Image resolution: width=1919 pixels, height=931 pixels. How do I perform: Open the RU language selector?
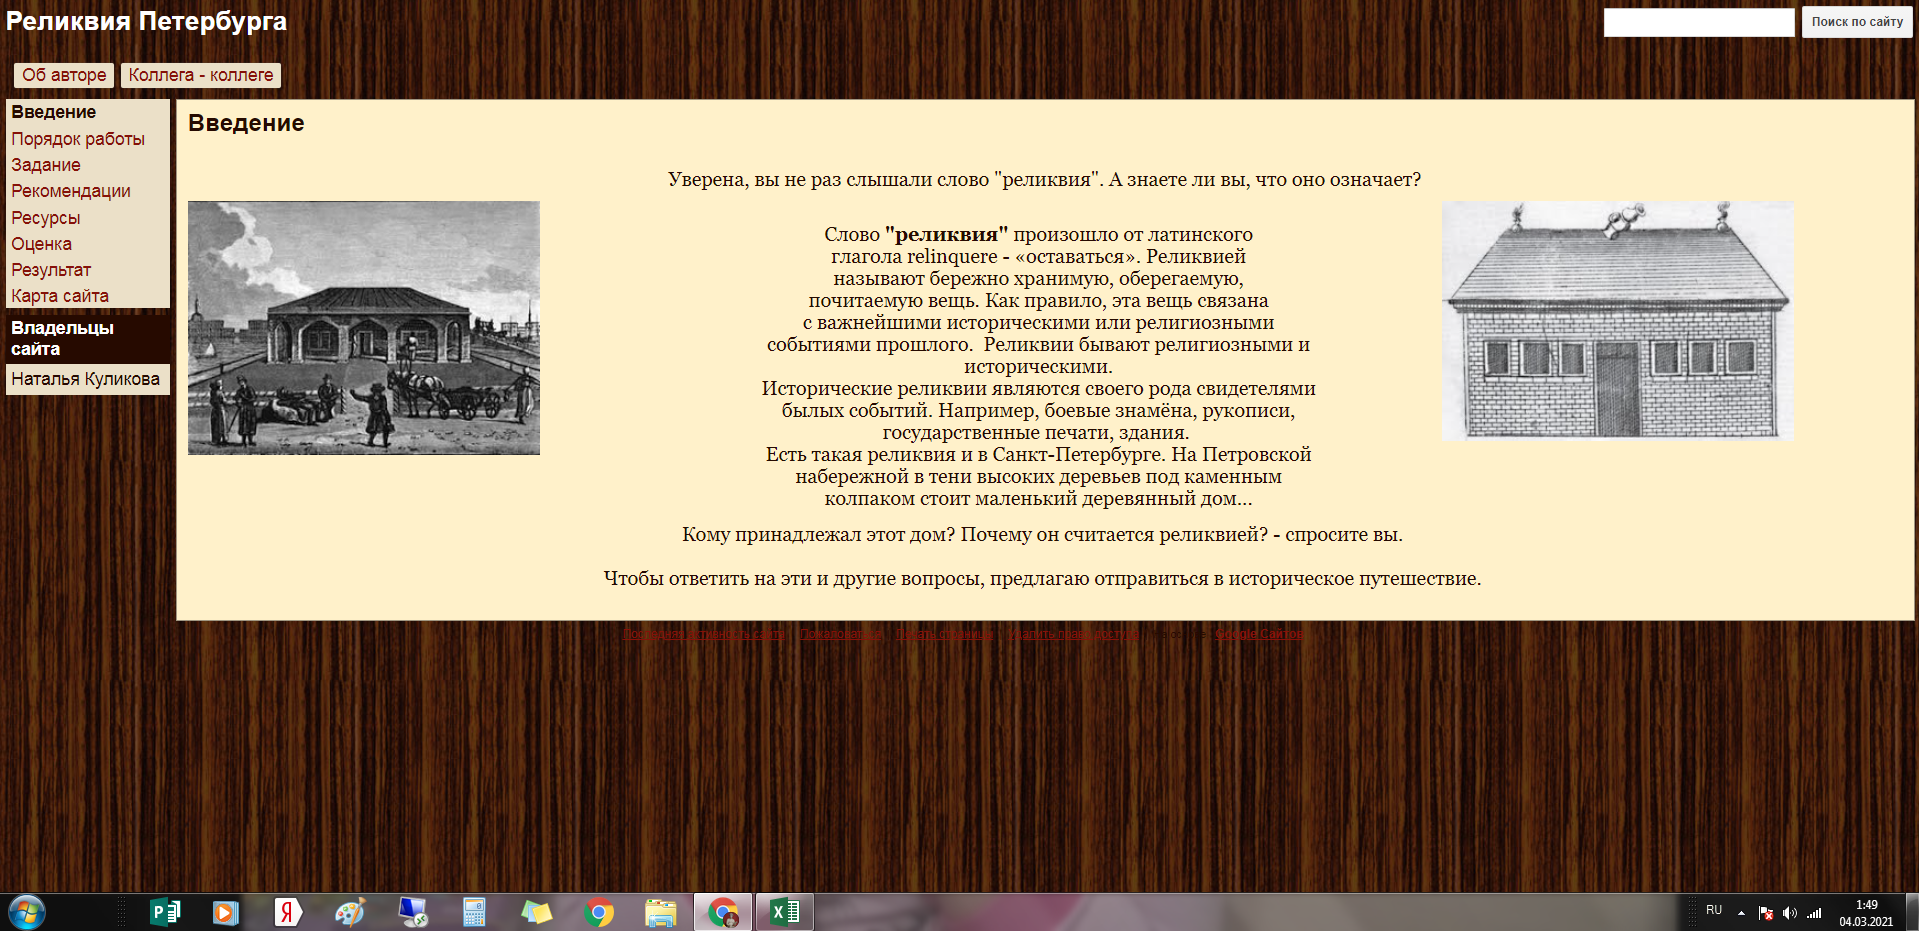(x=1714, y=910)
